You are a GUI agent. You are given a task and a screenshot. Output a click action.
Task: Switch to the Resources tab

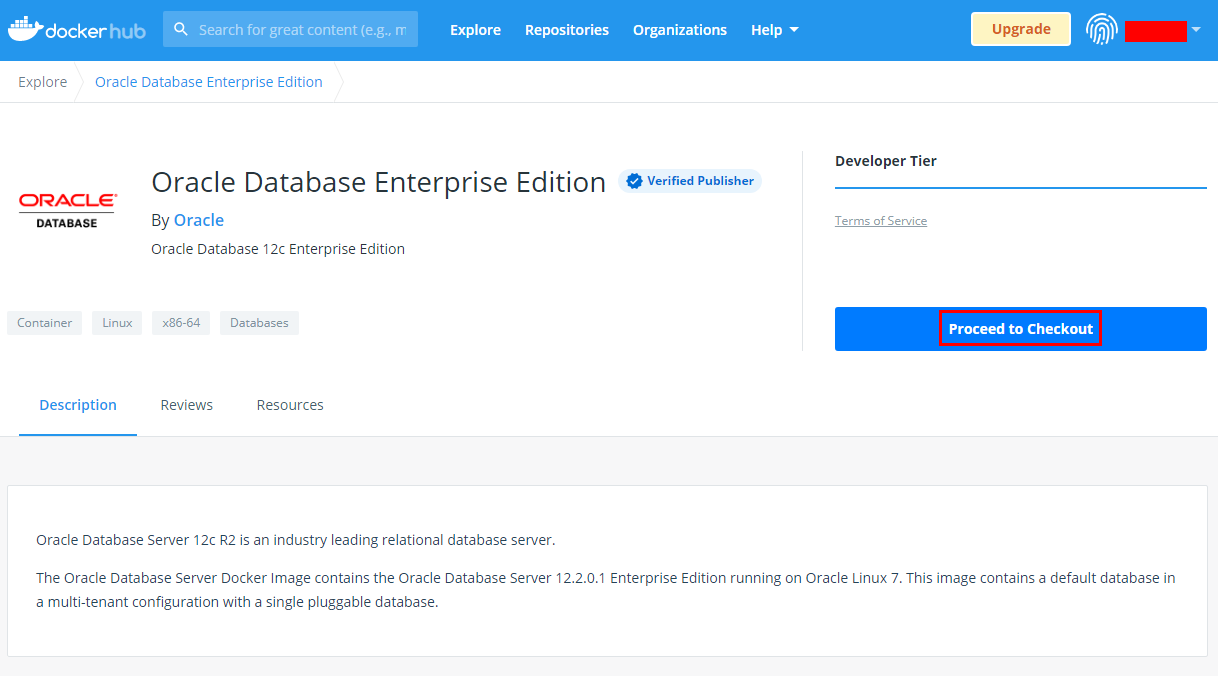click(290, 405)
